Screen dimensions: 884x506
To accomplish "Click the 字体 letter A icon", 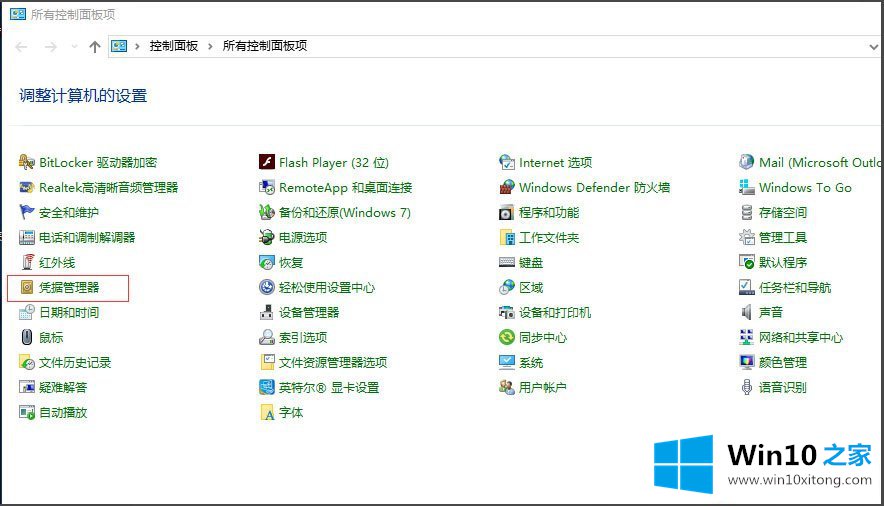I will pyautogui.click(x=267, y=412).
